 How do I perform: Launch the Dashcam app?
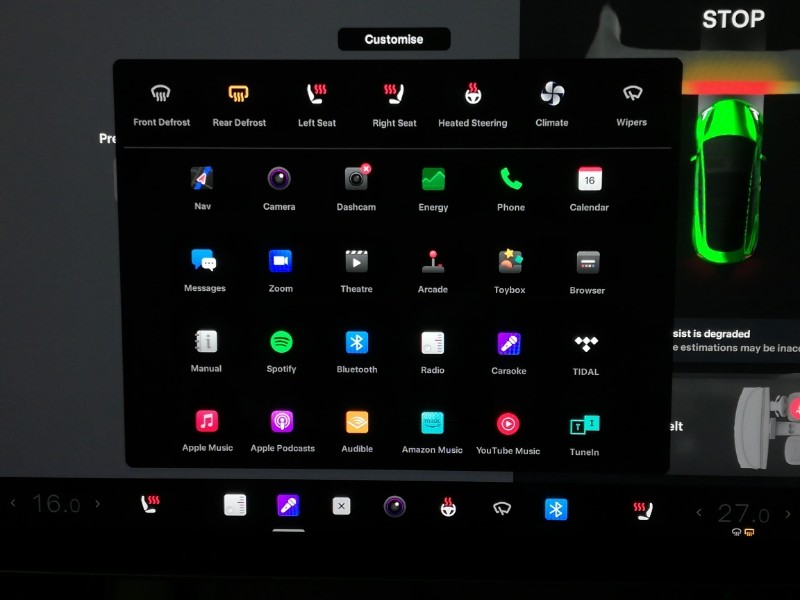356,180
